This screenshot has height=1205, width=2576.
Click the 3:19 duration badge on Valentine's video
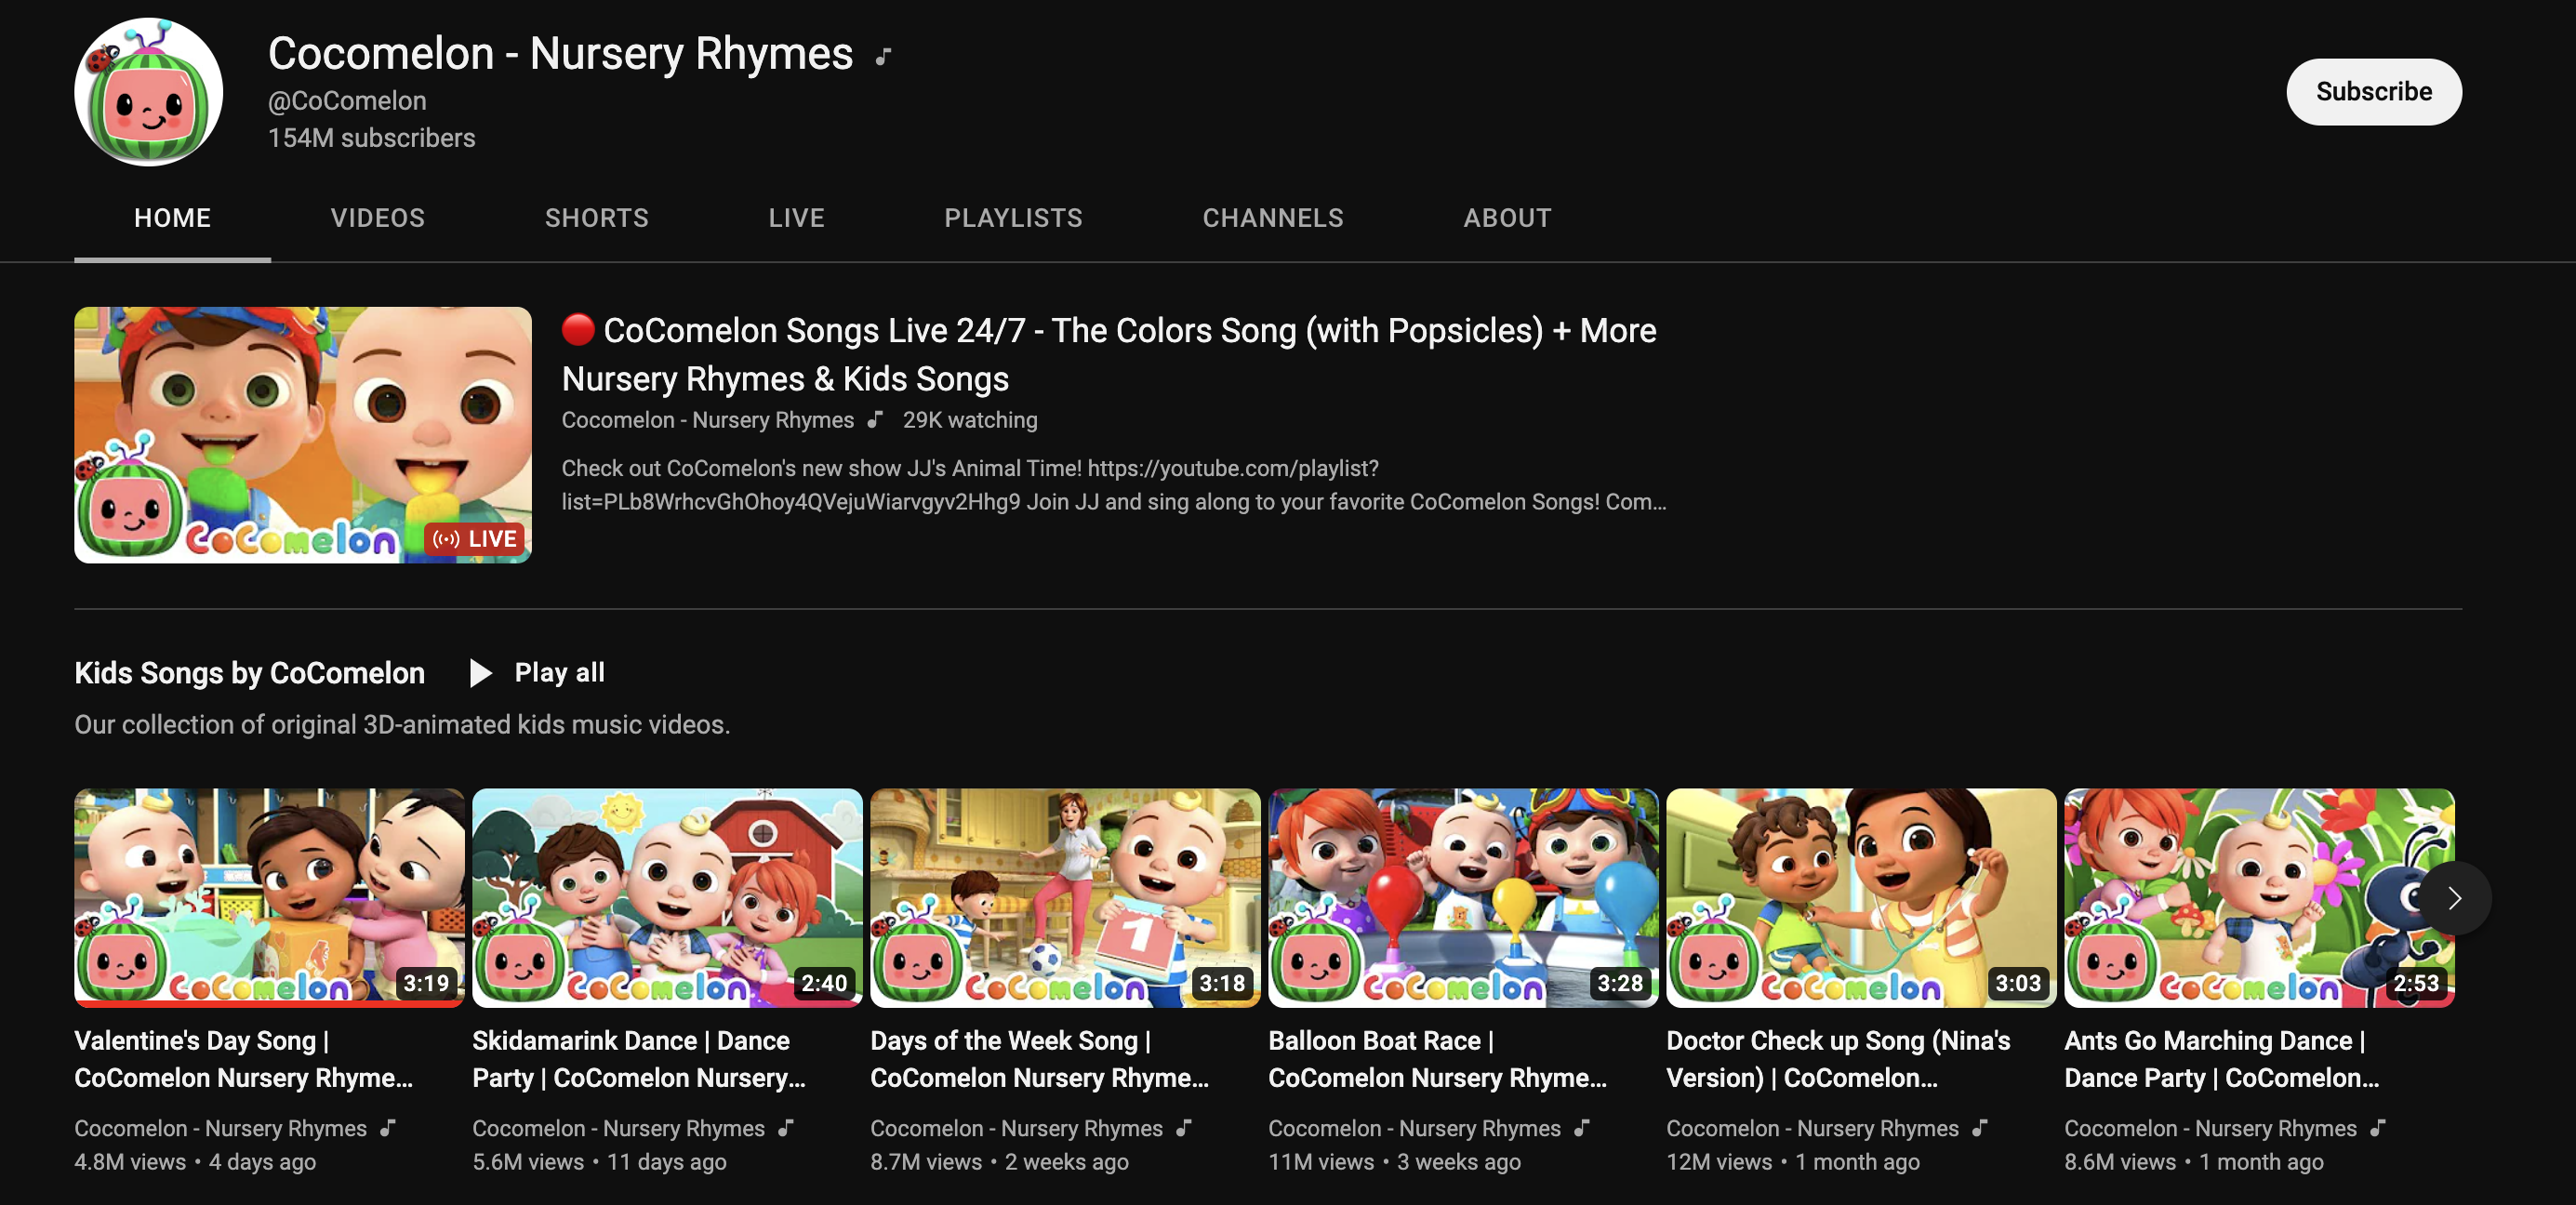pyautogui.click(x=426, y=983)
